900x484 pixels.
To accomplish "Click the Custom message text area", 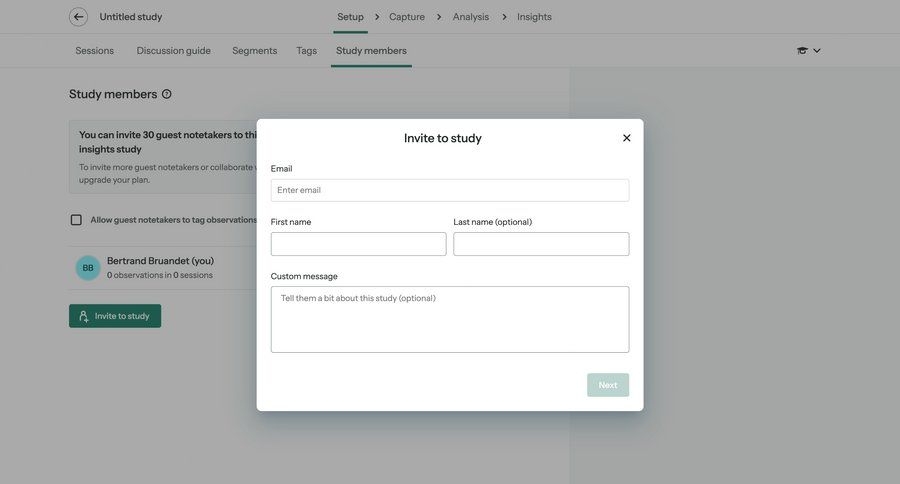I will point(450,320).
